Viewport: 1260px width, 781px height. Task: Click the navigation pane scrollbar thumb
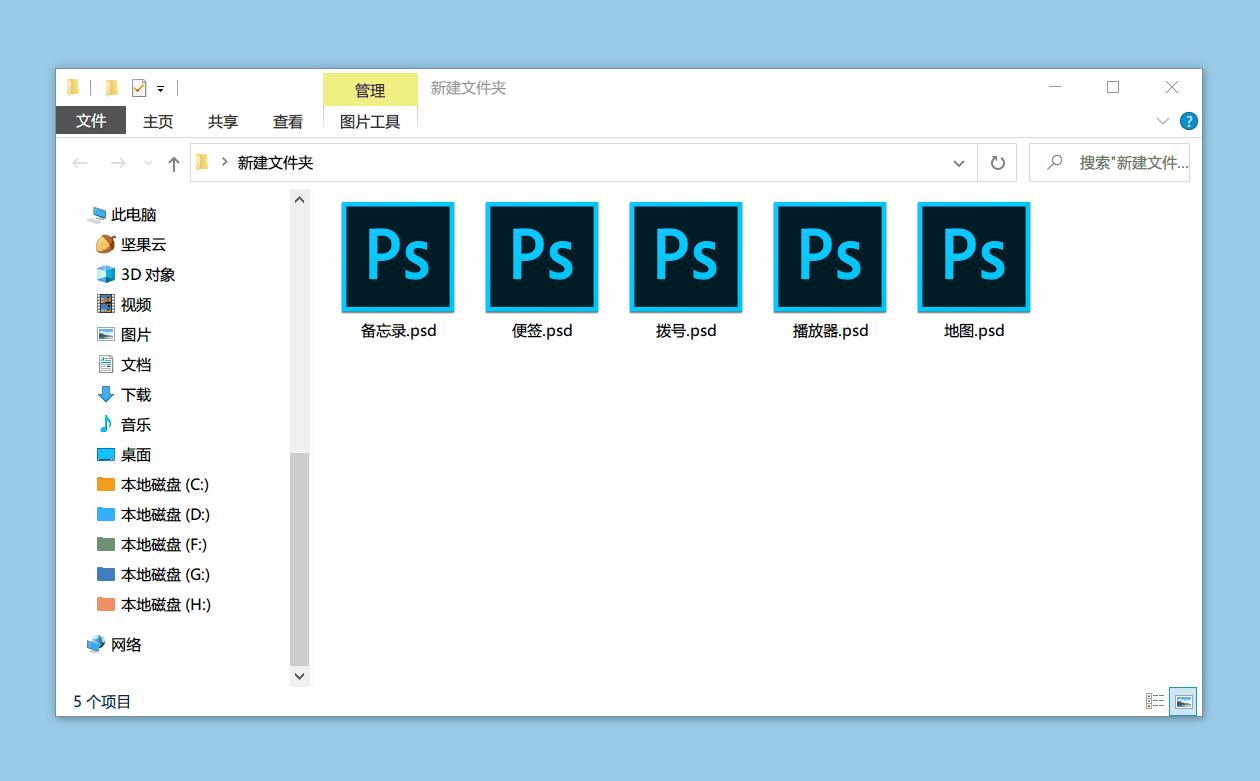[300, 559]
